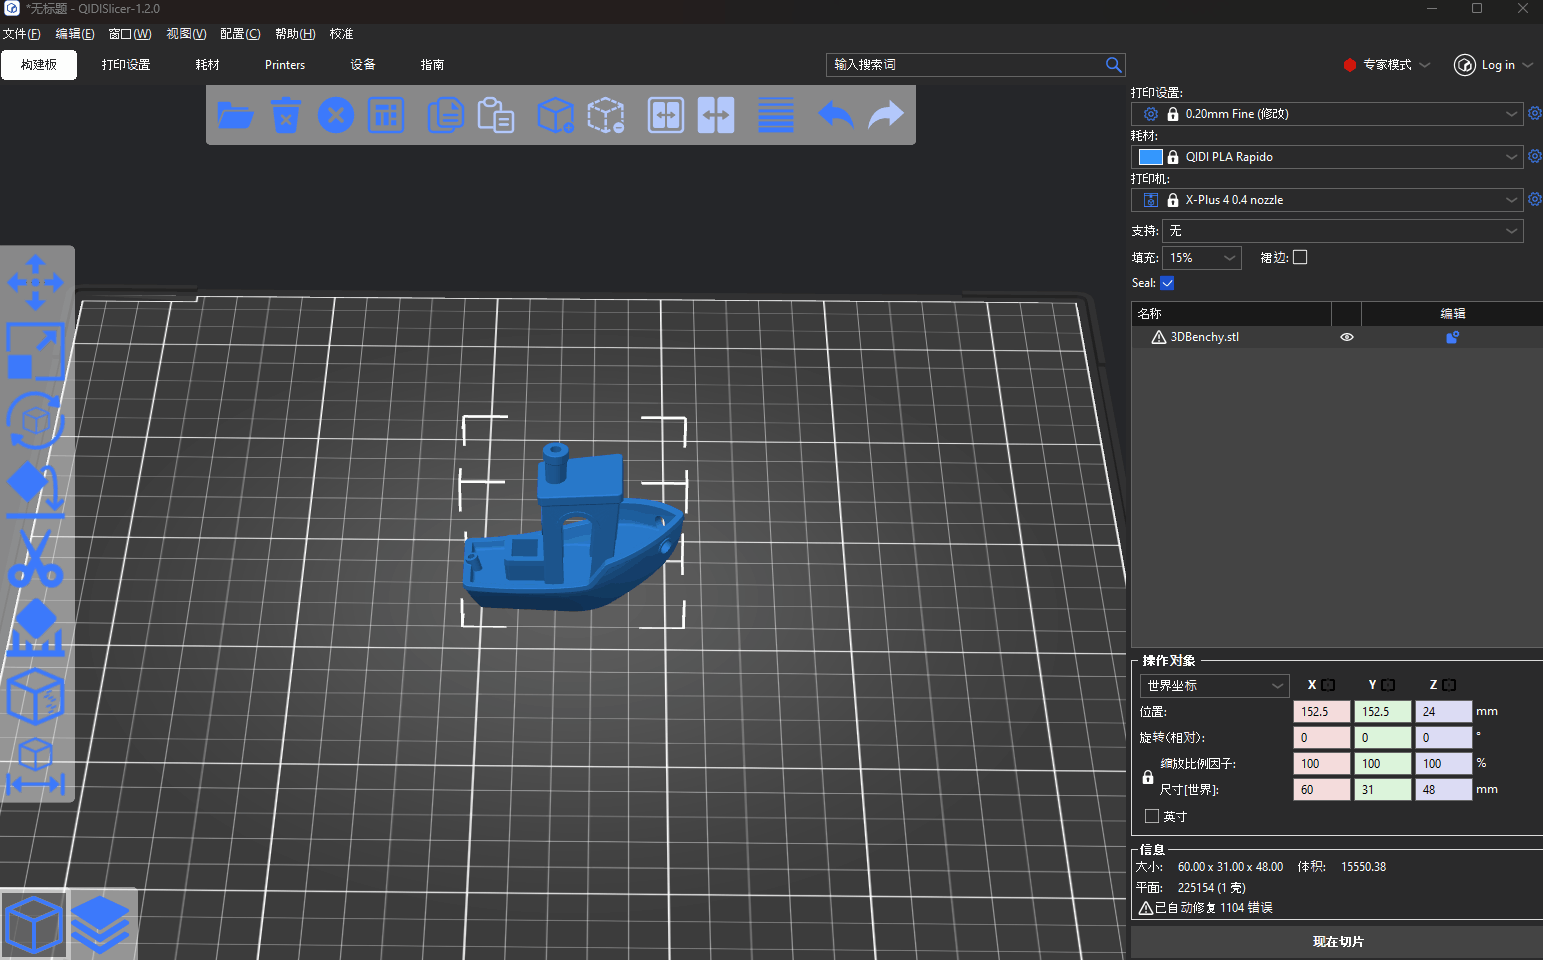Screen dimensions: 1543x960
Task: Open the 0.20mm Fine print profile dropdown
Action: pyautogui.click(x=1327, y=114)
